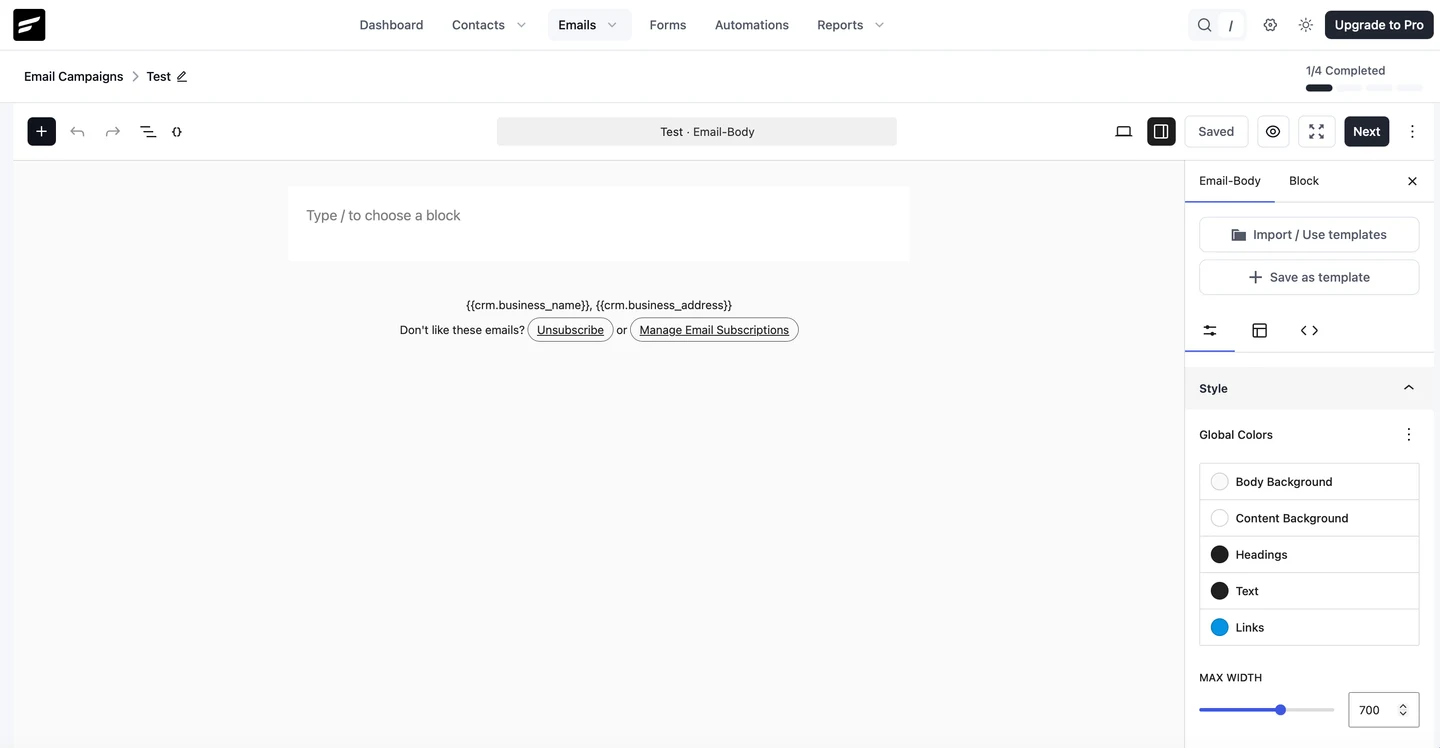Image resolution: width=1440 pixels, height=748 pixels.
Task: Open the Automations menu
Action: [752, 25]
